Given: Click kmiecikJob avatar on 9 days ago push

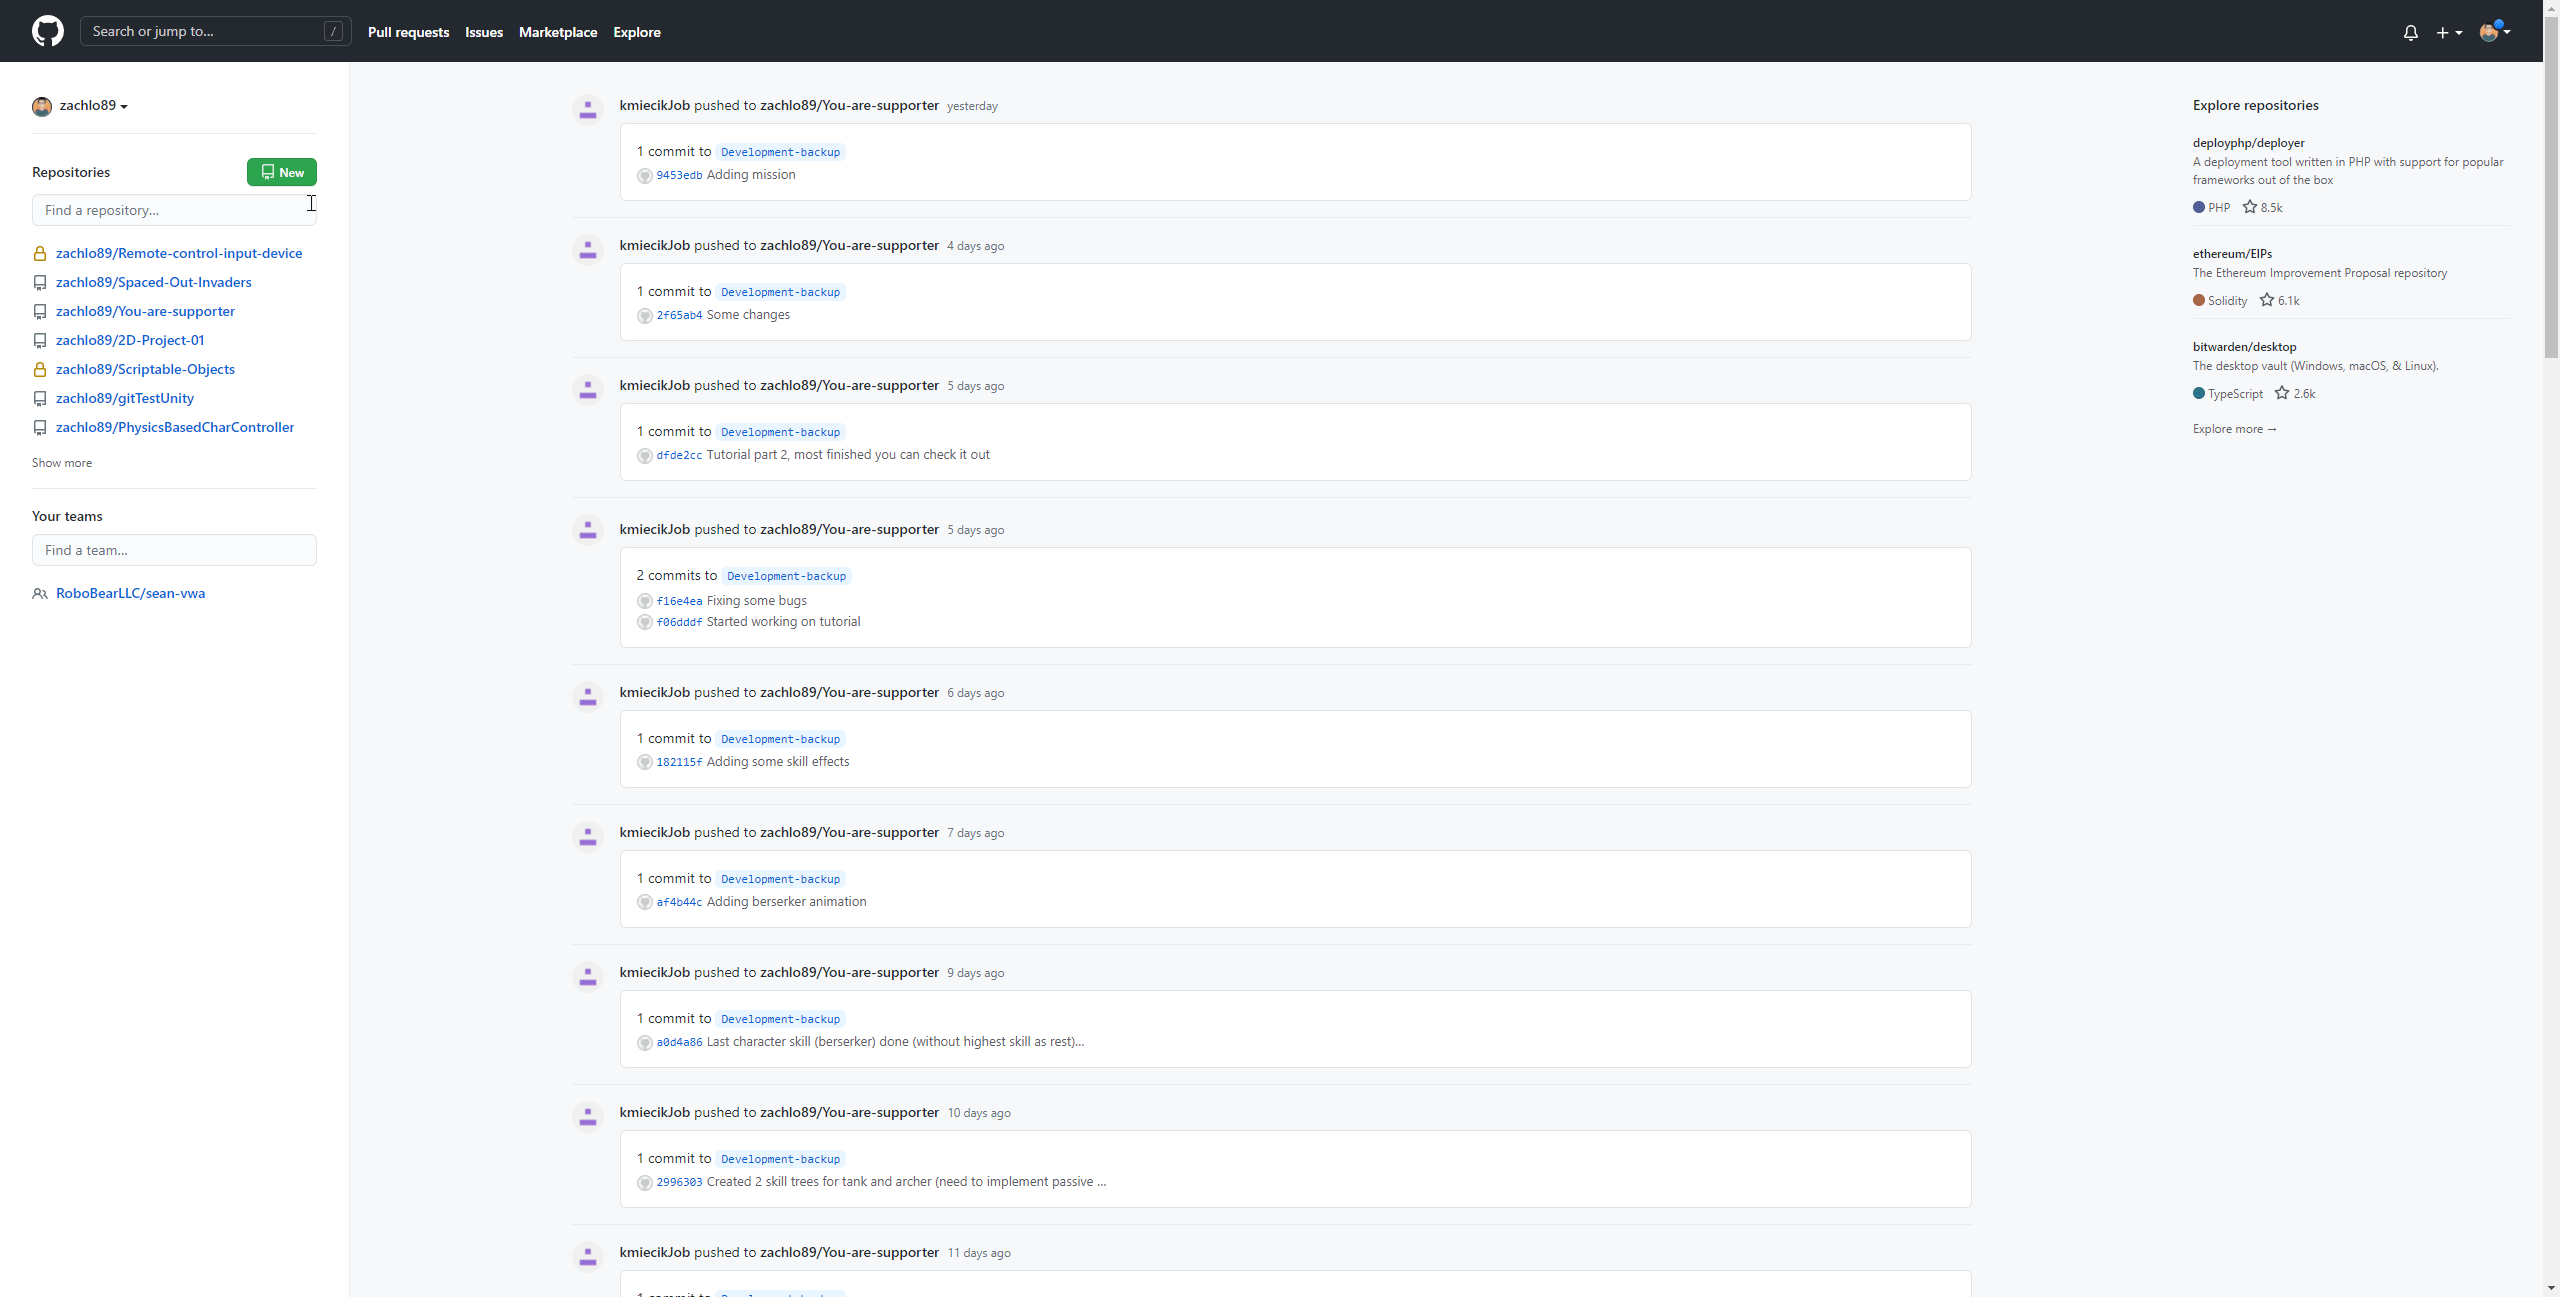Looking at the screenshot, I should pos(588,976).
